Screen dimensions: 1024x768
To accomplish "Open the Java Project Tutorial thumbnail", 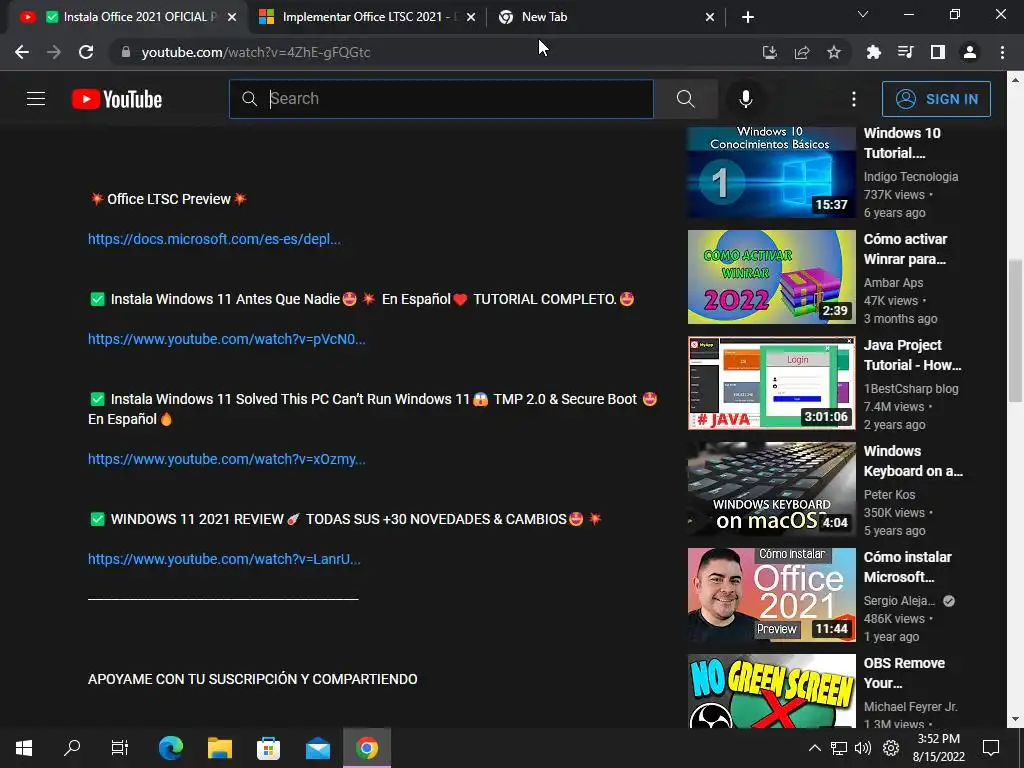I will (x=771, y=383).
